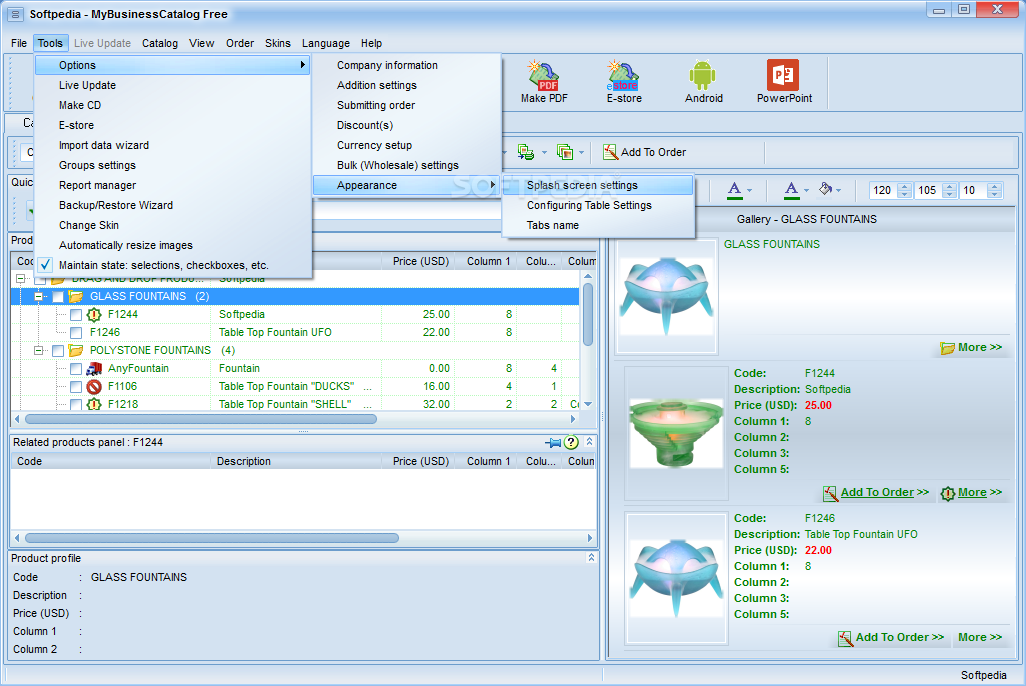This screenshot has height=686, width=1026.
Task: Click the field showing value 10
Action: (973, 190)
